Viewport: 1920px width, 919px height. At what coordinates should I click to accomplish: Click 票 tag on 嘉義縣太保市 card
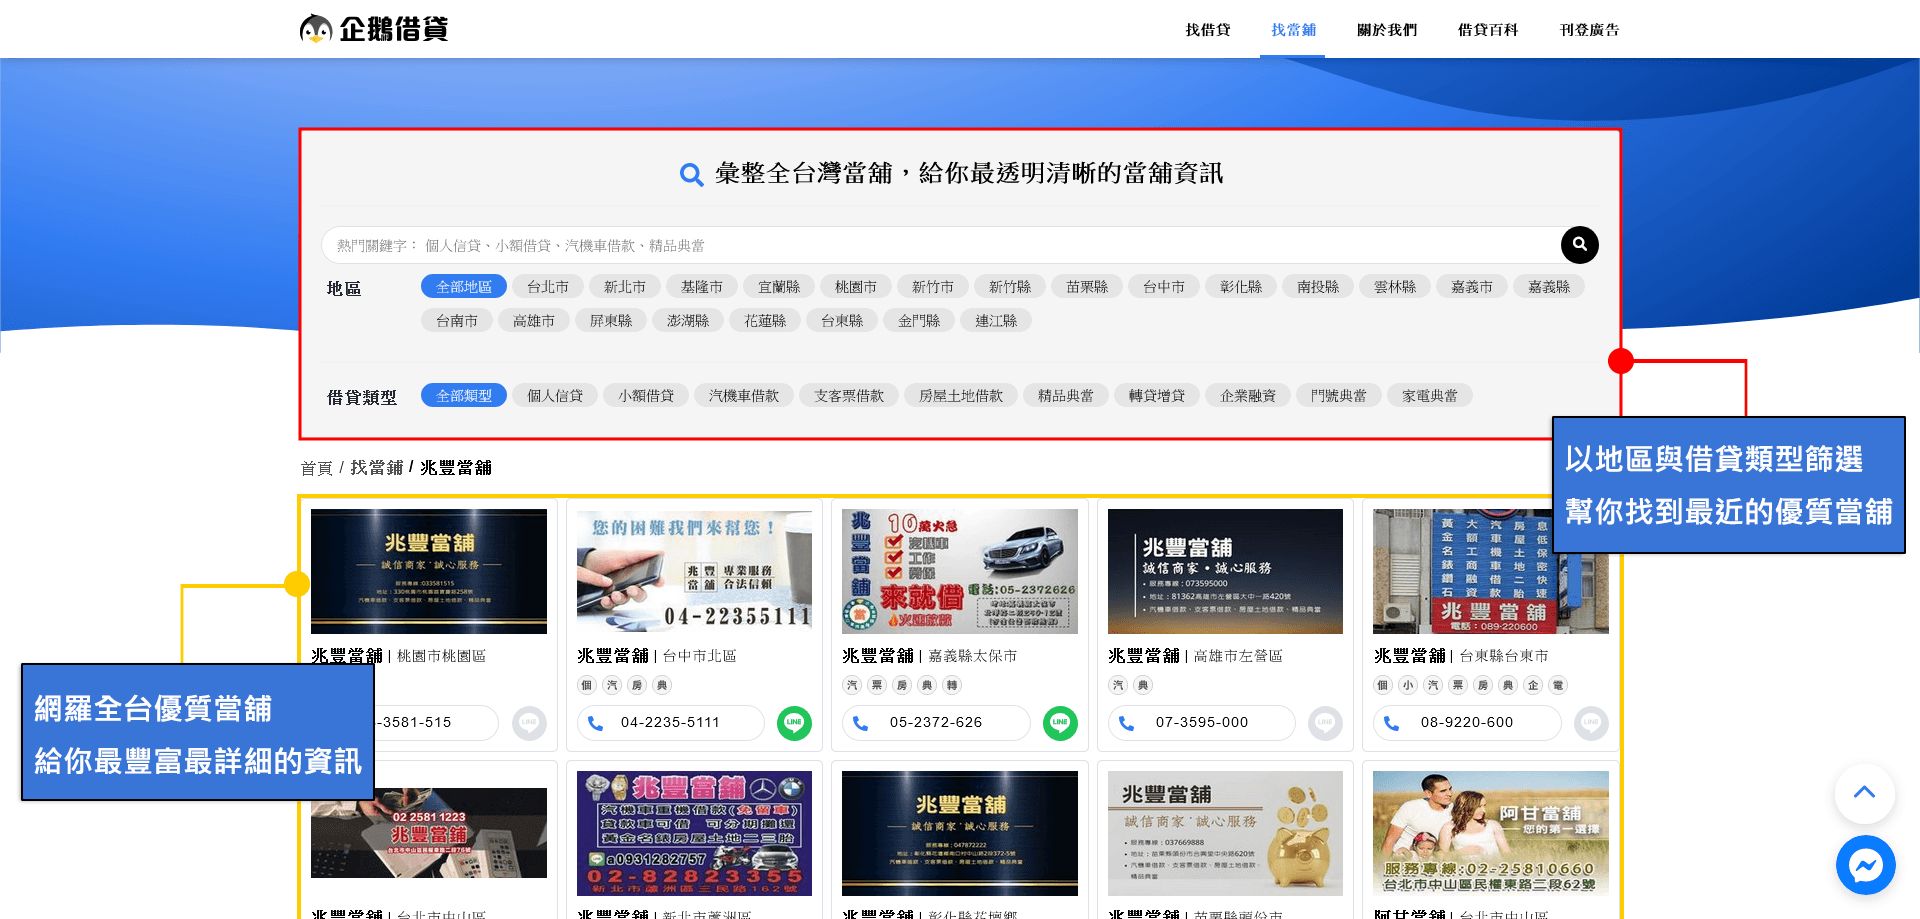coord(877,685)
